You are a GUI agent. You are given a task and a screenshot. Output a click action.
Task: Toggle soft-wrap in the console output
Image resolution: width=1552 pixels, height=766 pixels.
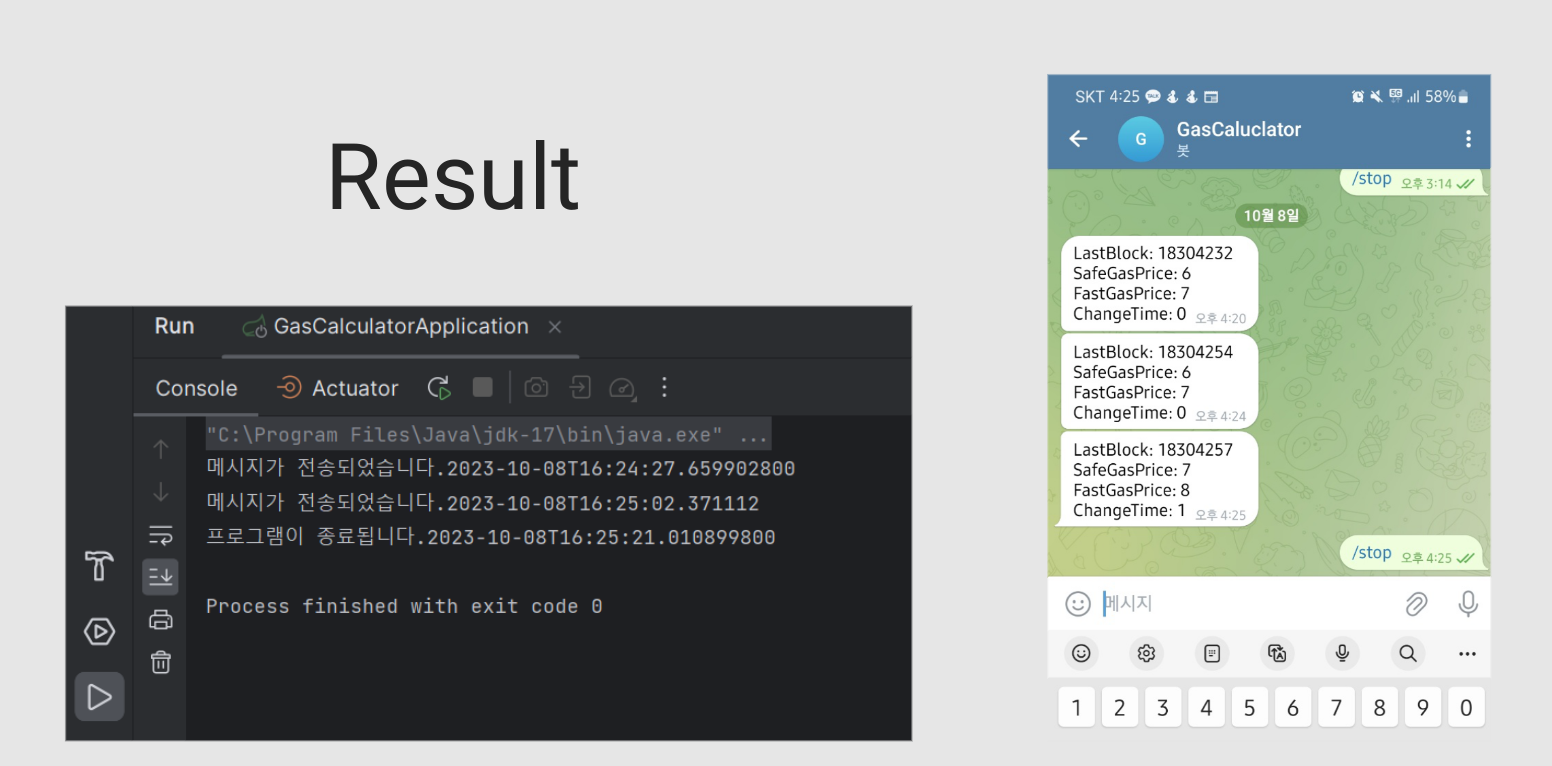[160, 534]
